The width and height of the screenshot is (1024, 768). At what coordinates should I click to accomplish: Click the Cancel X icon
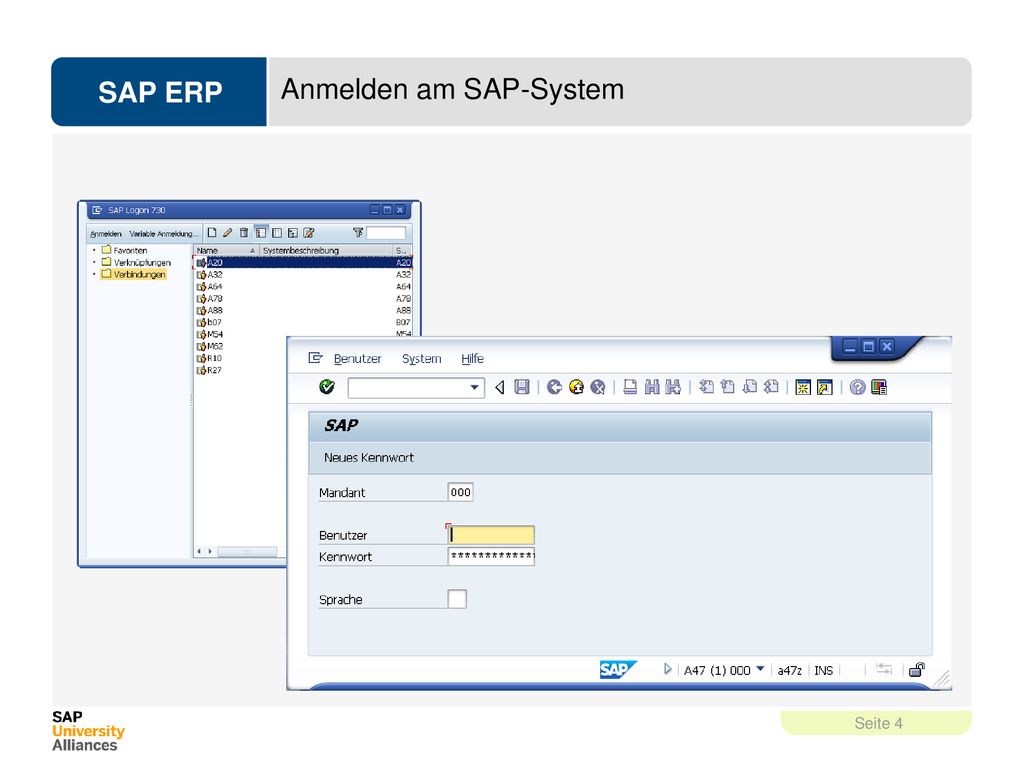[x=598, y=387]
